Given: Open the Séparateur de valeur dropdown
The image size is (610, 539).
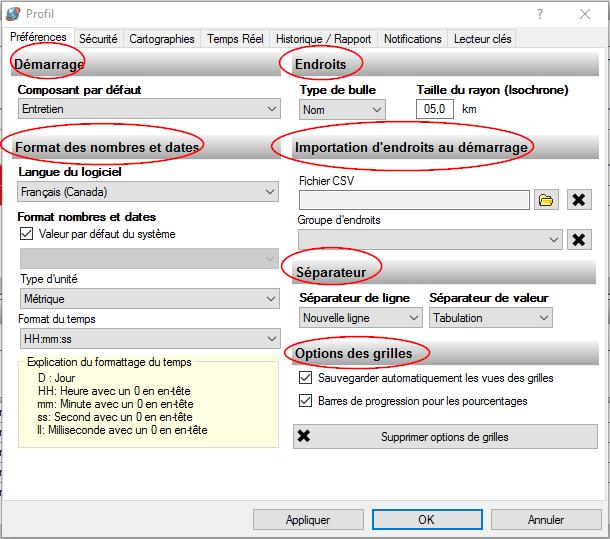Looking at the screenshot, I should [490, 318].
